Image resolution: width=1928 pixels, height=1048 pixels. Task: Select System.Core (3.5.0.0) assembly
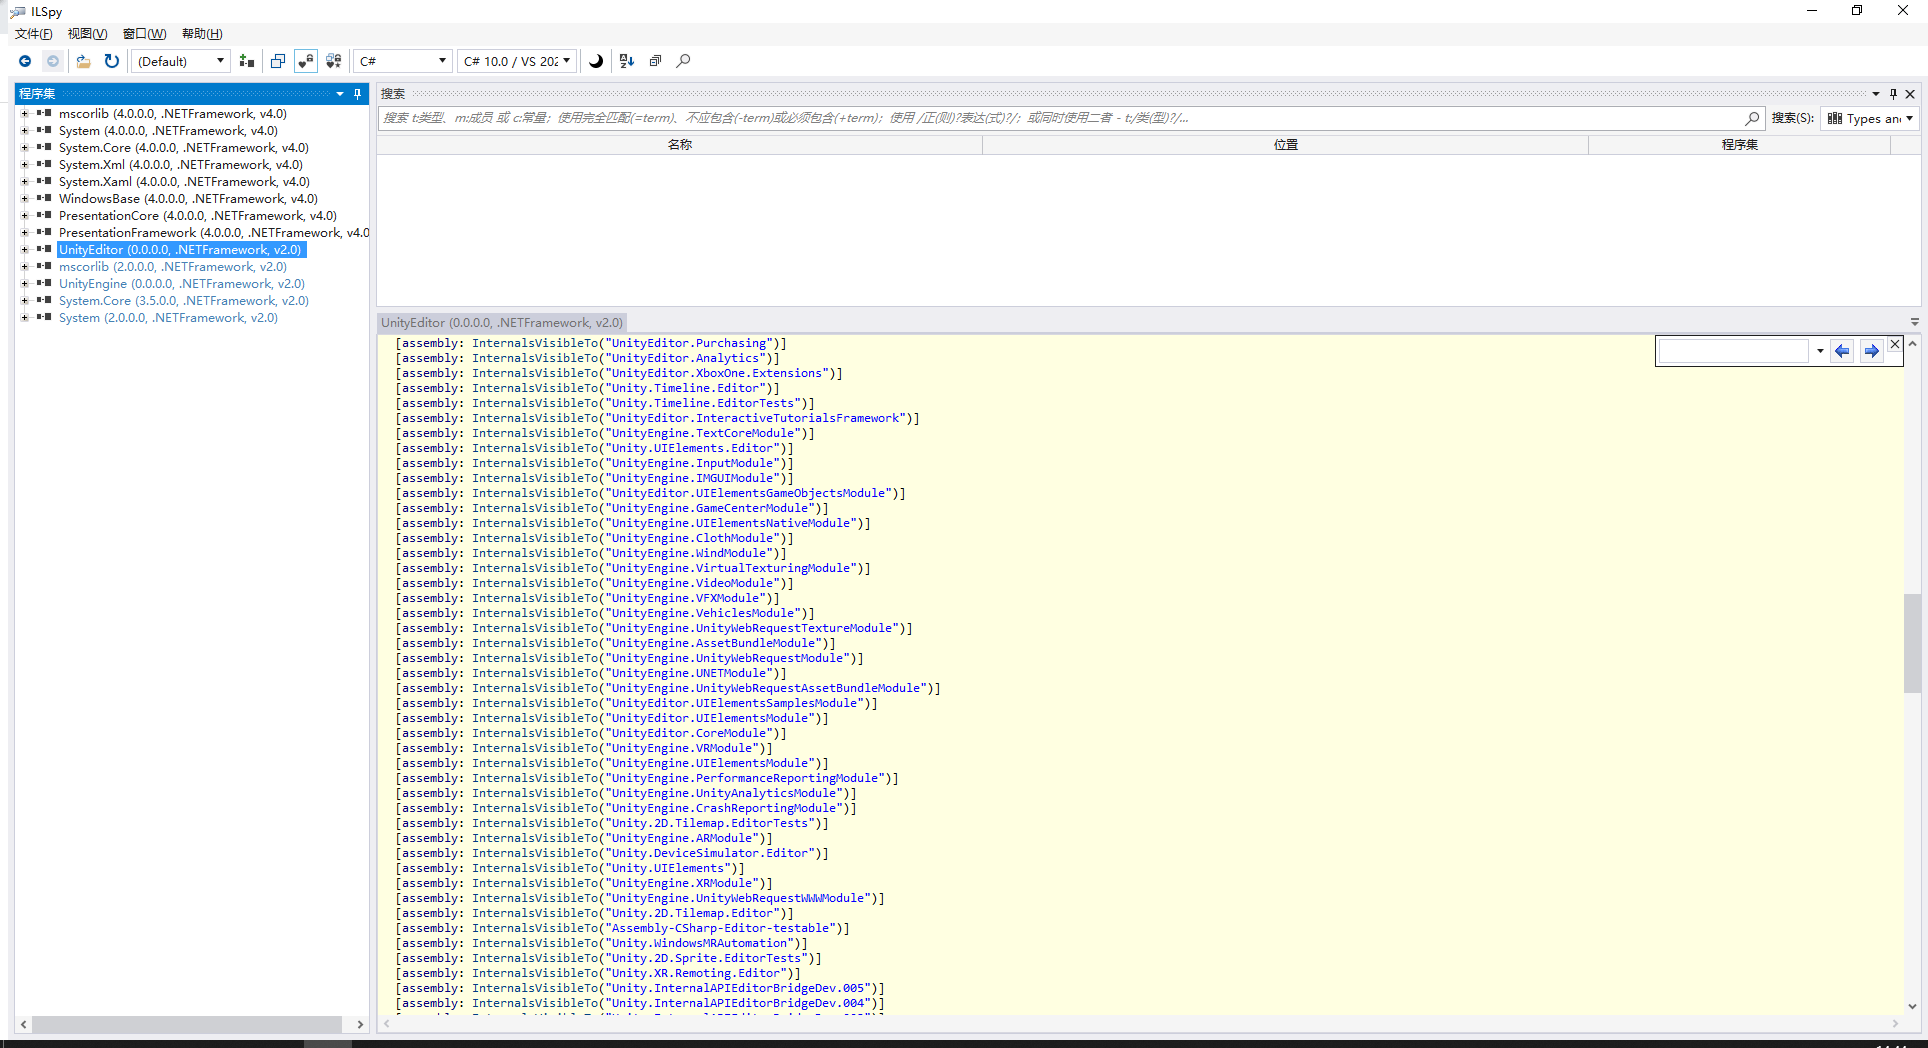(184, 301)
